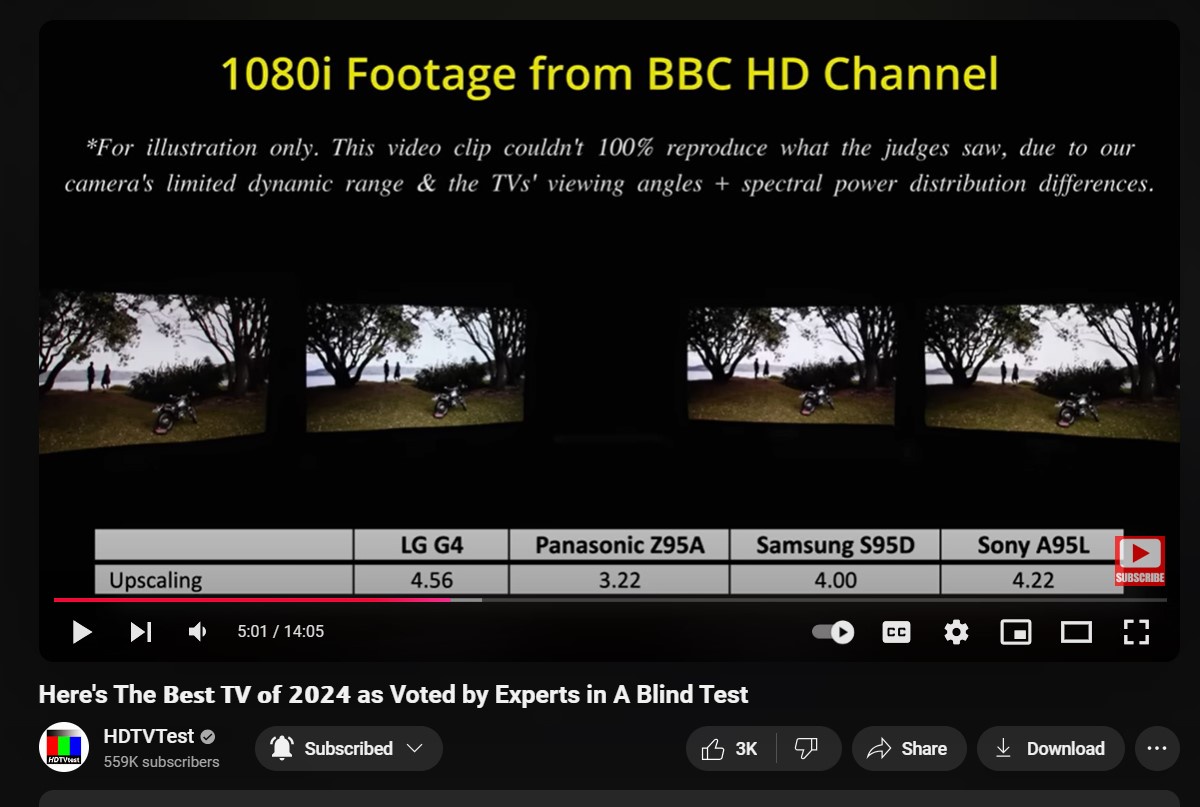This screenshot has width=1200, height=807.
Task: Open more actions three-dot menu
Action: (1157, 748)
